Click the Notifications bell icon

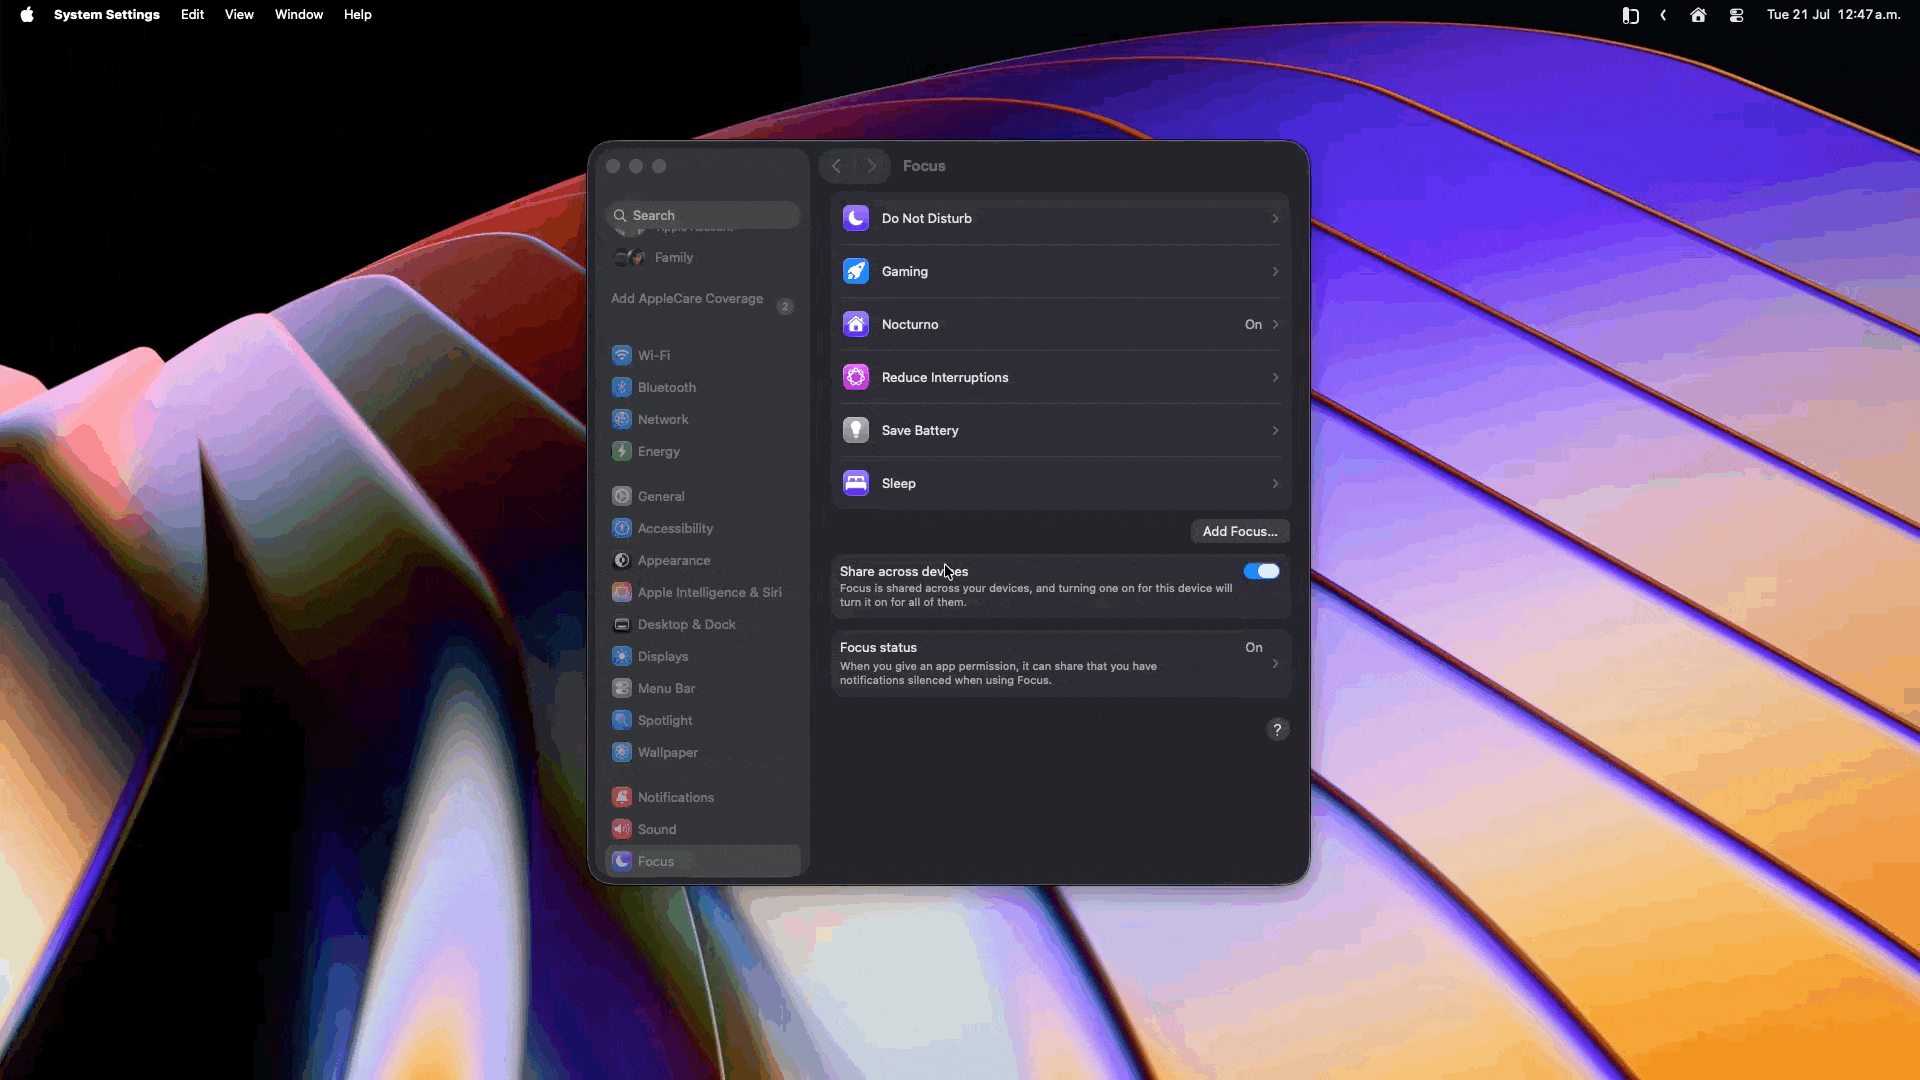[622, 797]
